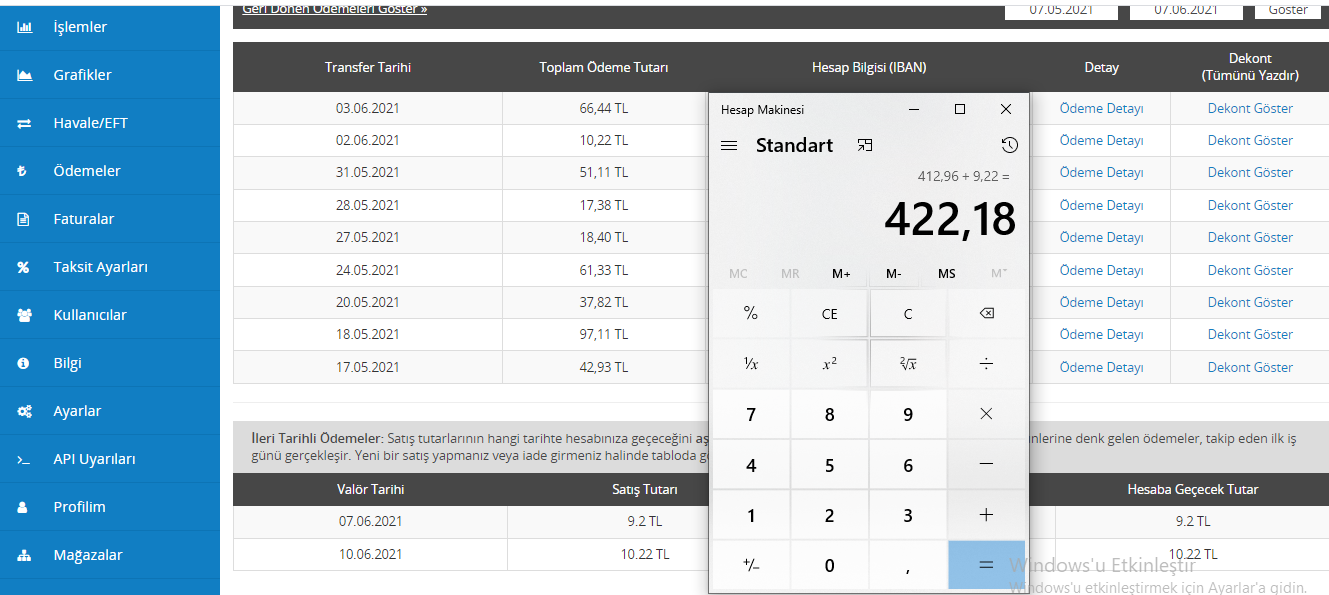Click the divide operator key
1329x595 pixels.
tap(986, 364)
